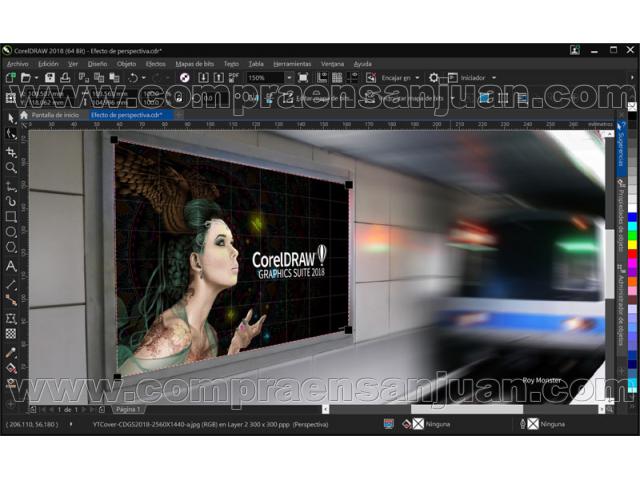
Task: Open the Edición menu
Action: [x=48, y=64]
